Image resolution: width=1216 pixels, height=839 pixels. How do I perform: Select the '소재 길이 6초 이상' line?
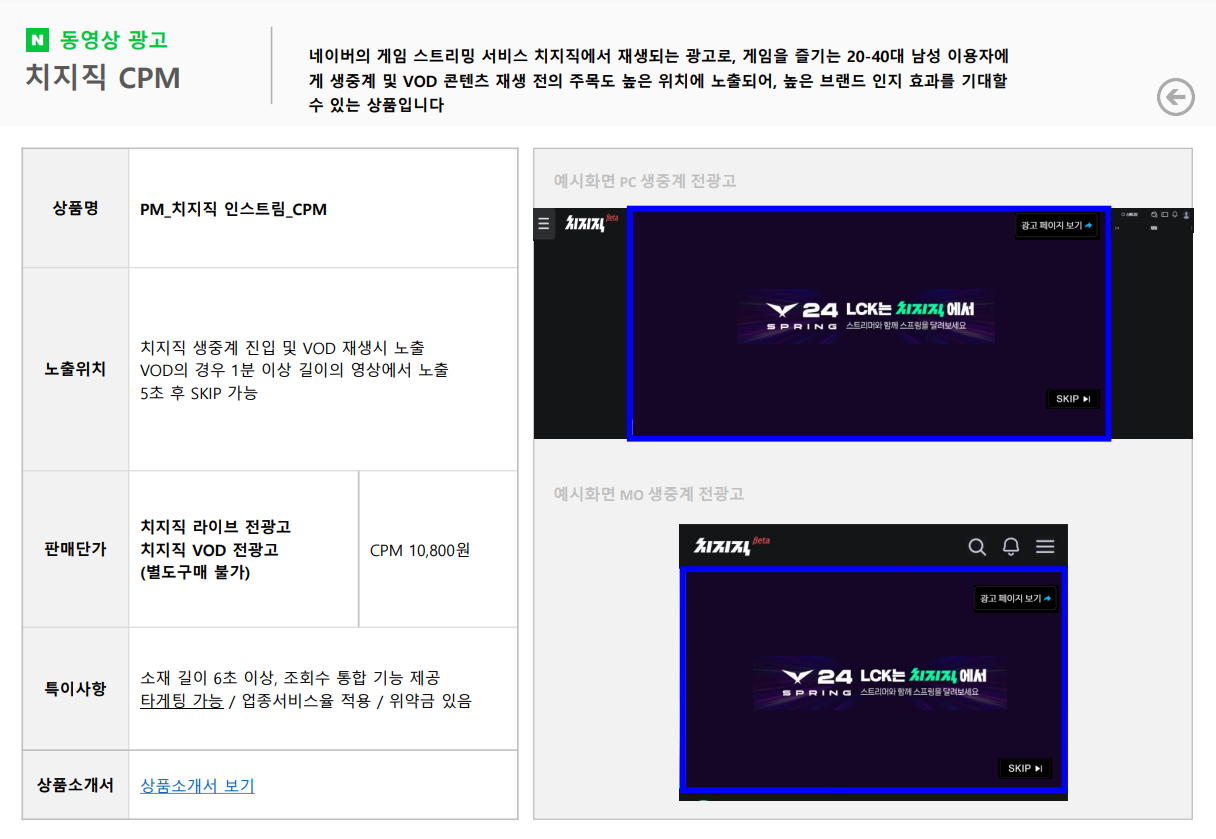(291, 677)
